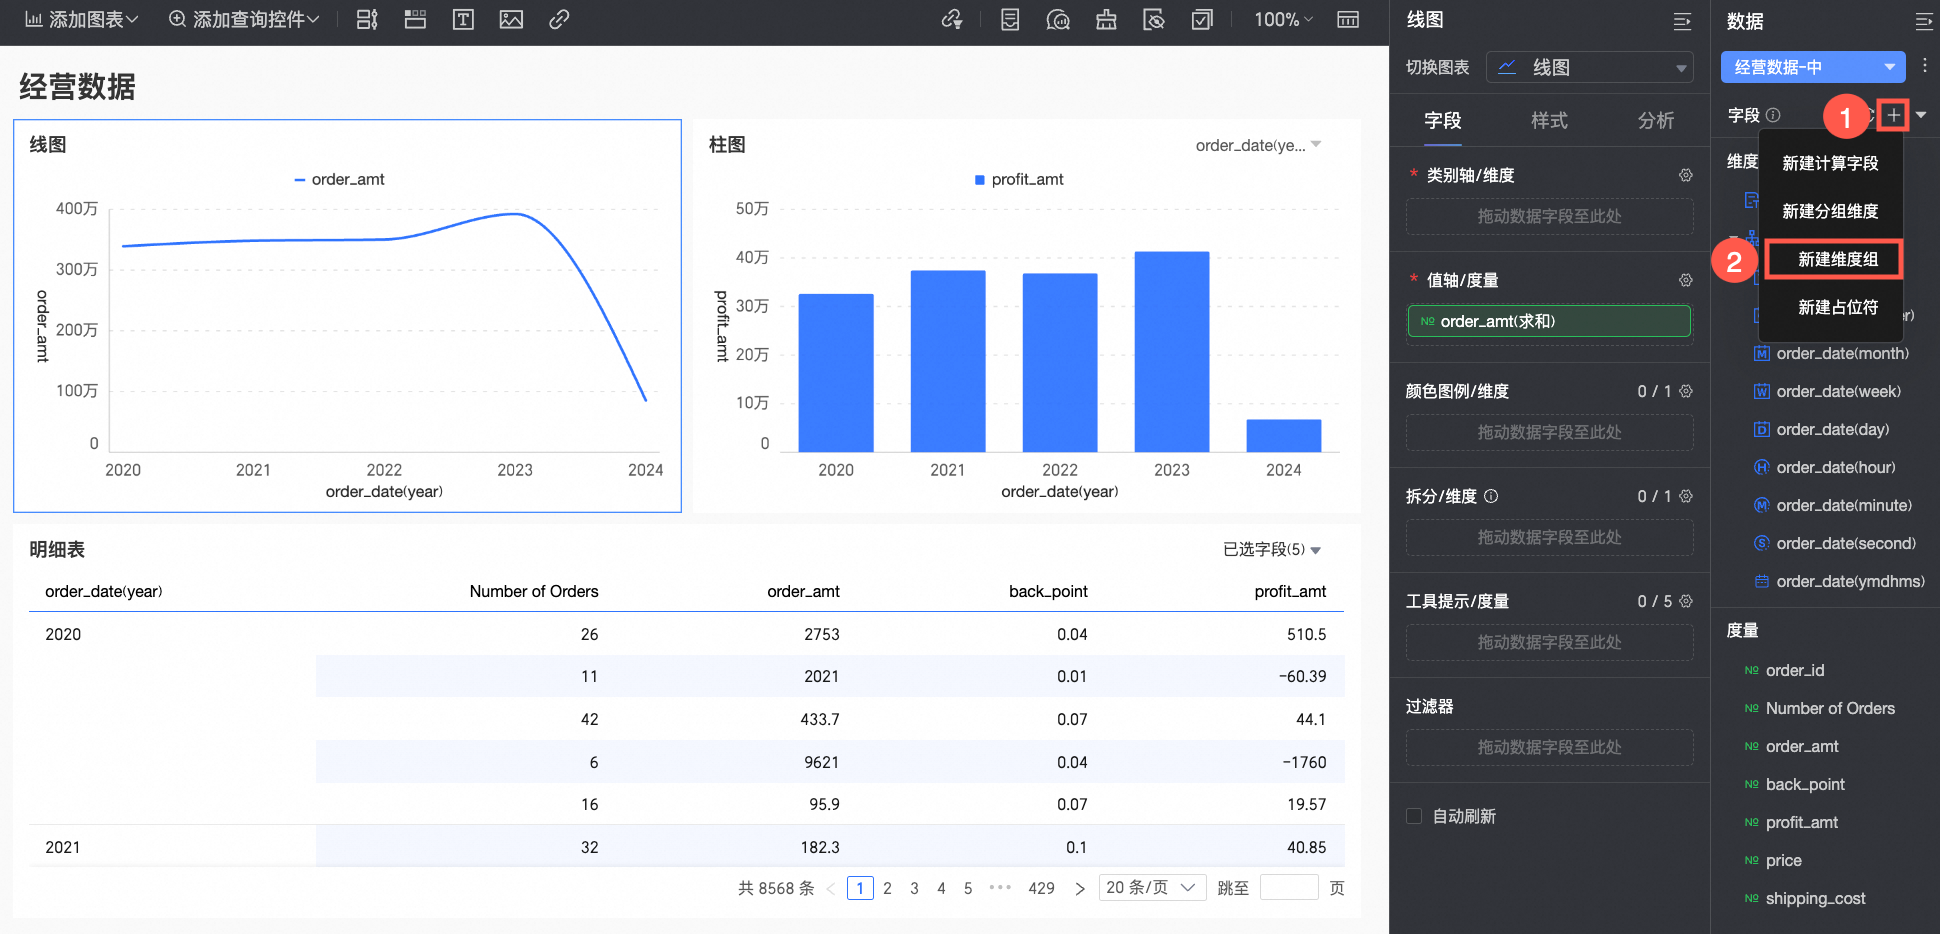Screen dimensions: 1940x934
Task: Click the link-with-filter icon in toolbar
Action: coord(952,19)
